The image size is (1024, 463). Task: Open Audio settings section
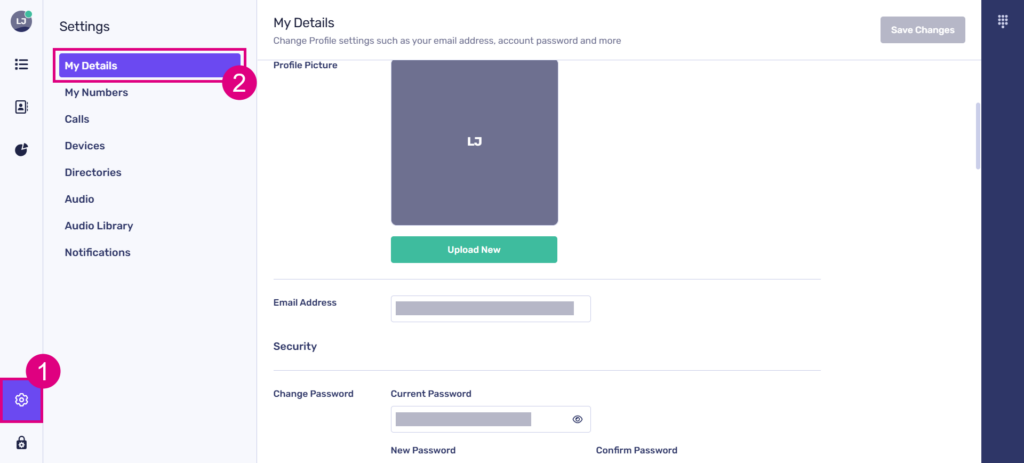tap(80, 199)
